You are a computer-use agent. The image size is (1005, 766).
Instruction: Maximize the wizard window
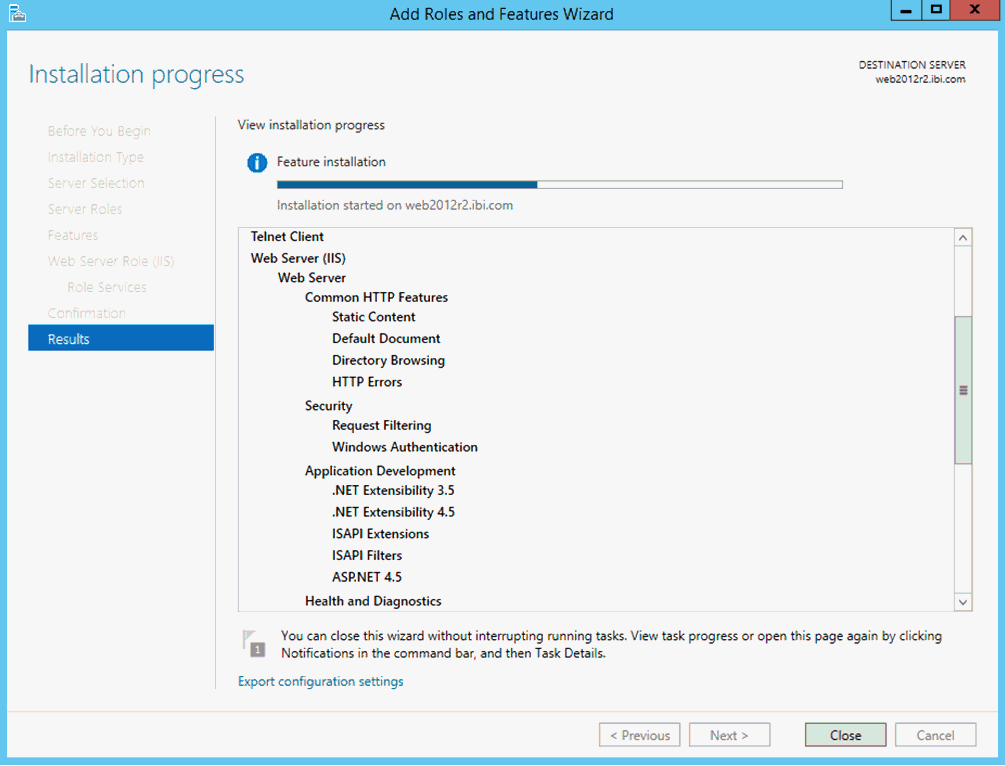tap(936, 10)
